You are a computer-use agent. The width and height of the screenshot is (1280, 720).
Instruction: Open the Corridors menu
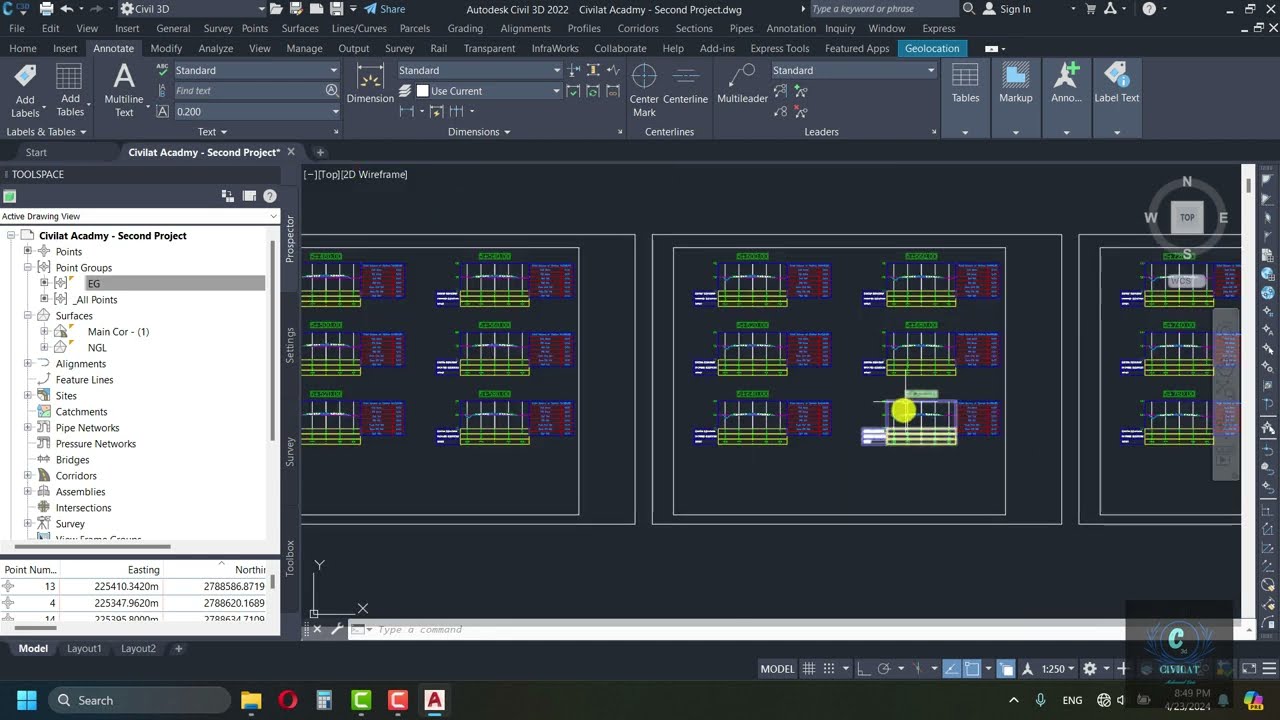pos(638,28)
